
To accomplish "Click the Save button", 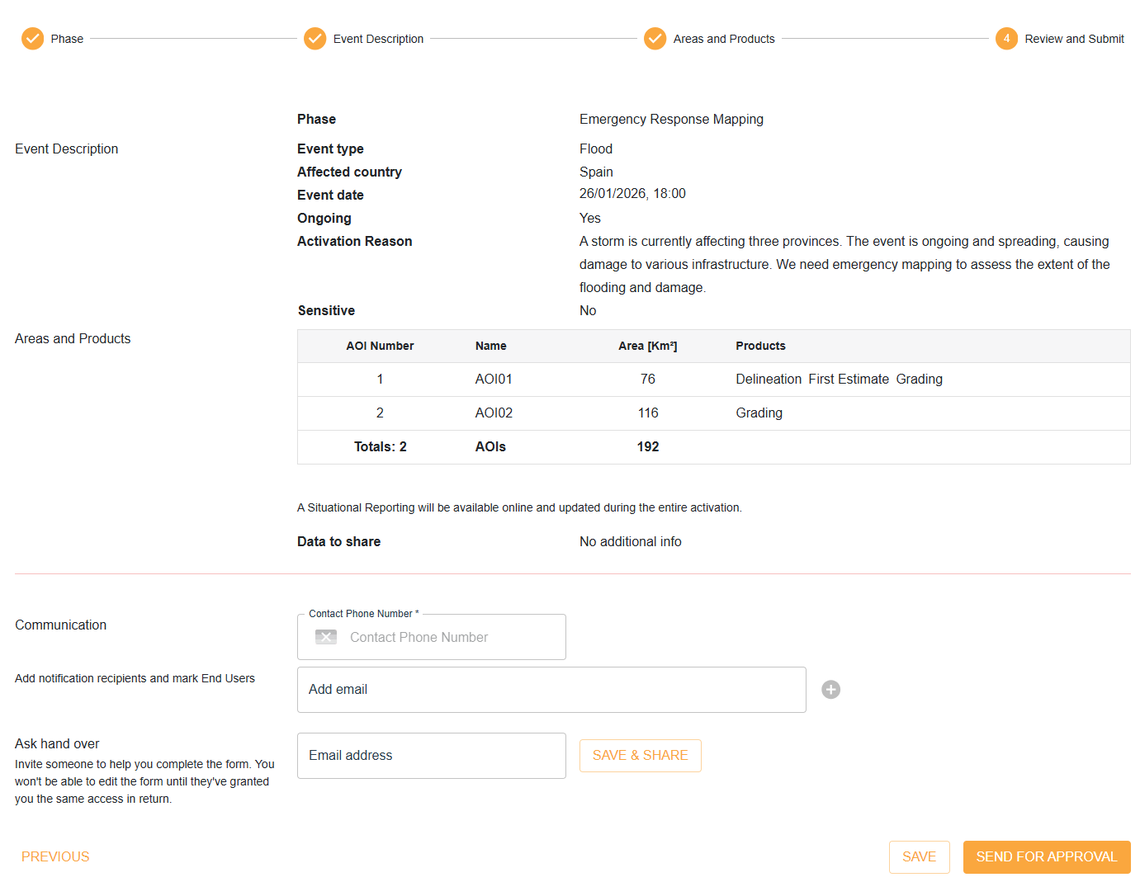I will (919, 857).
